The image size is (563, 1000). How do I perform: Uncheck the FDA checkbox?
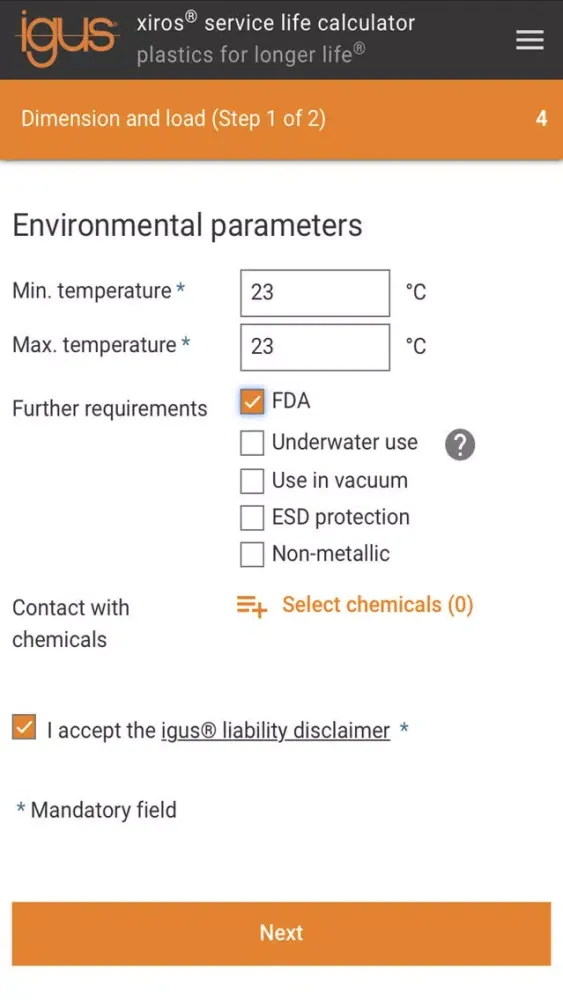[x=252, y=402]
